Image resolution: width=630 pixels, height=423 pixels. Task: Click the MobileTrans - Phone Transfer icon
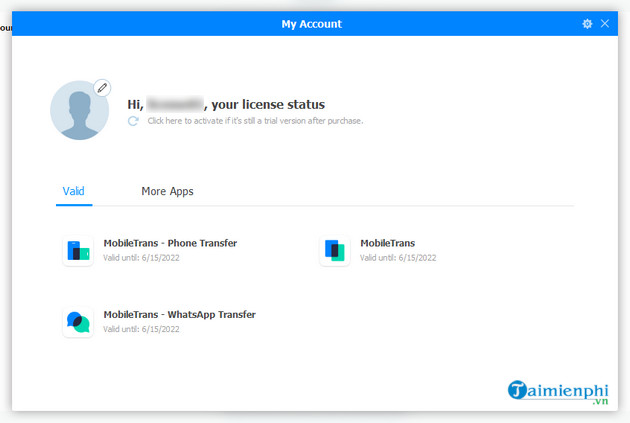coord(78,250)
